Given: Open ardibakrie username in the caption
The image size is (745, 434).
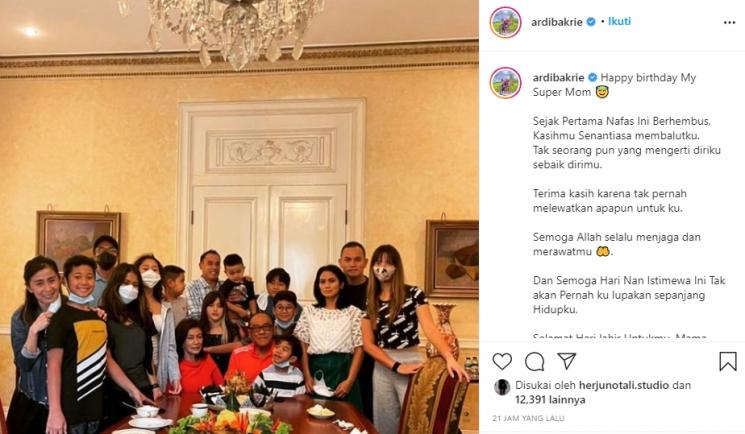Looking at the screenshot, I should pyautogui.click(x=558, y=77).
